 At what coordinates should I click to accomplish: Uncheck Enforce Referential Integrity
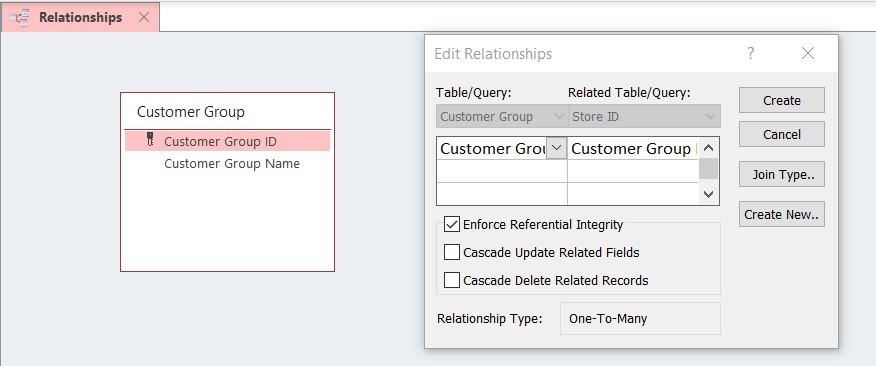[x=451, y=225]
